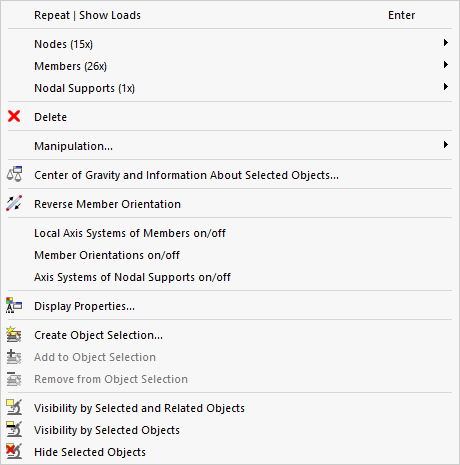Click the Hide Selected Objects icon
Viewport: 460px width, 465px height.
pos(14,451)
